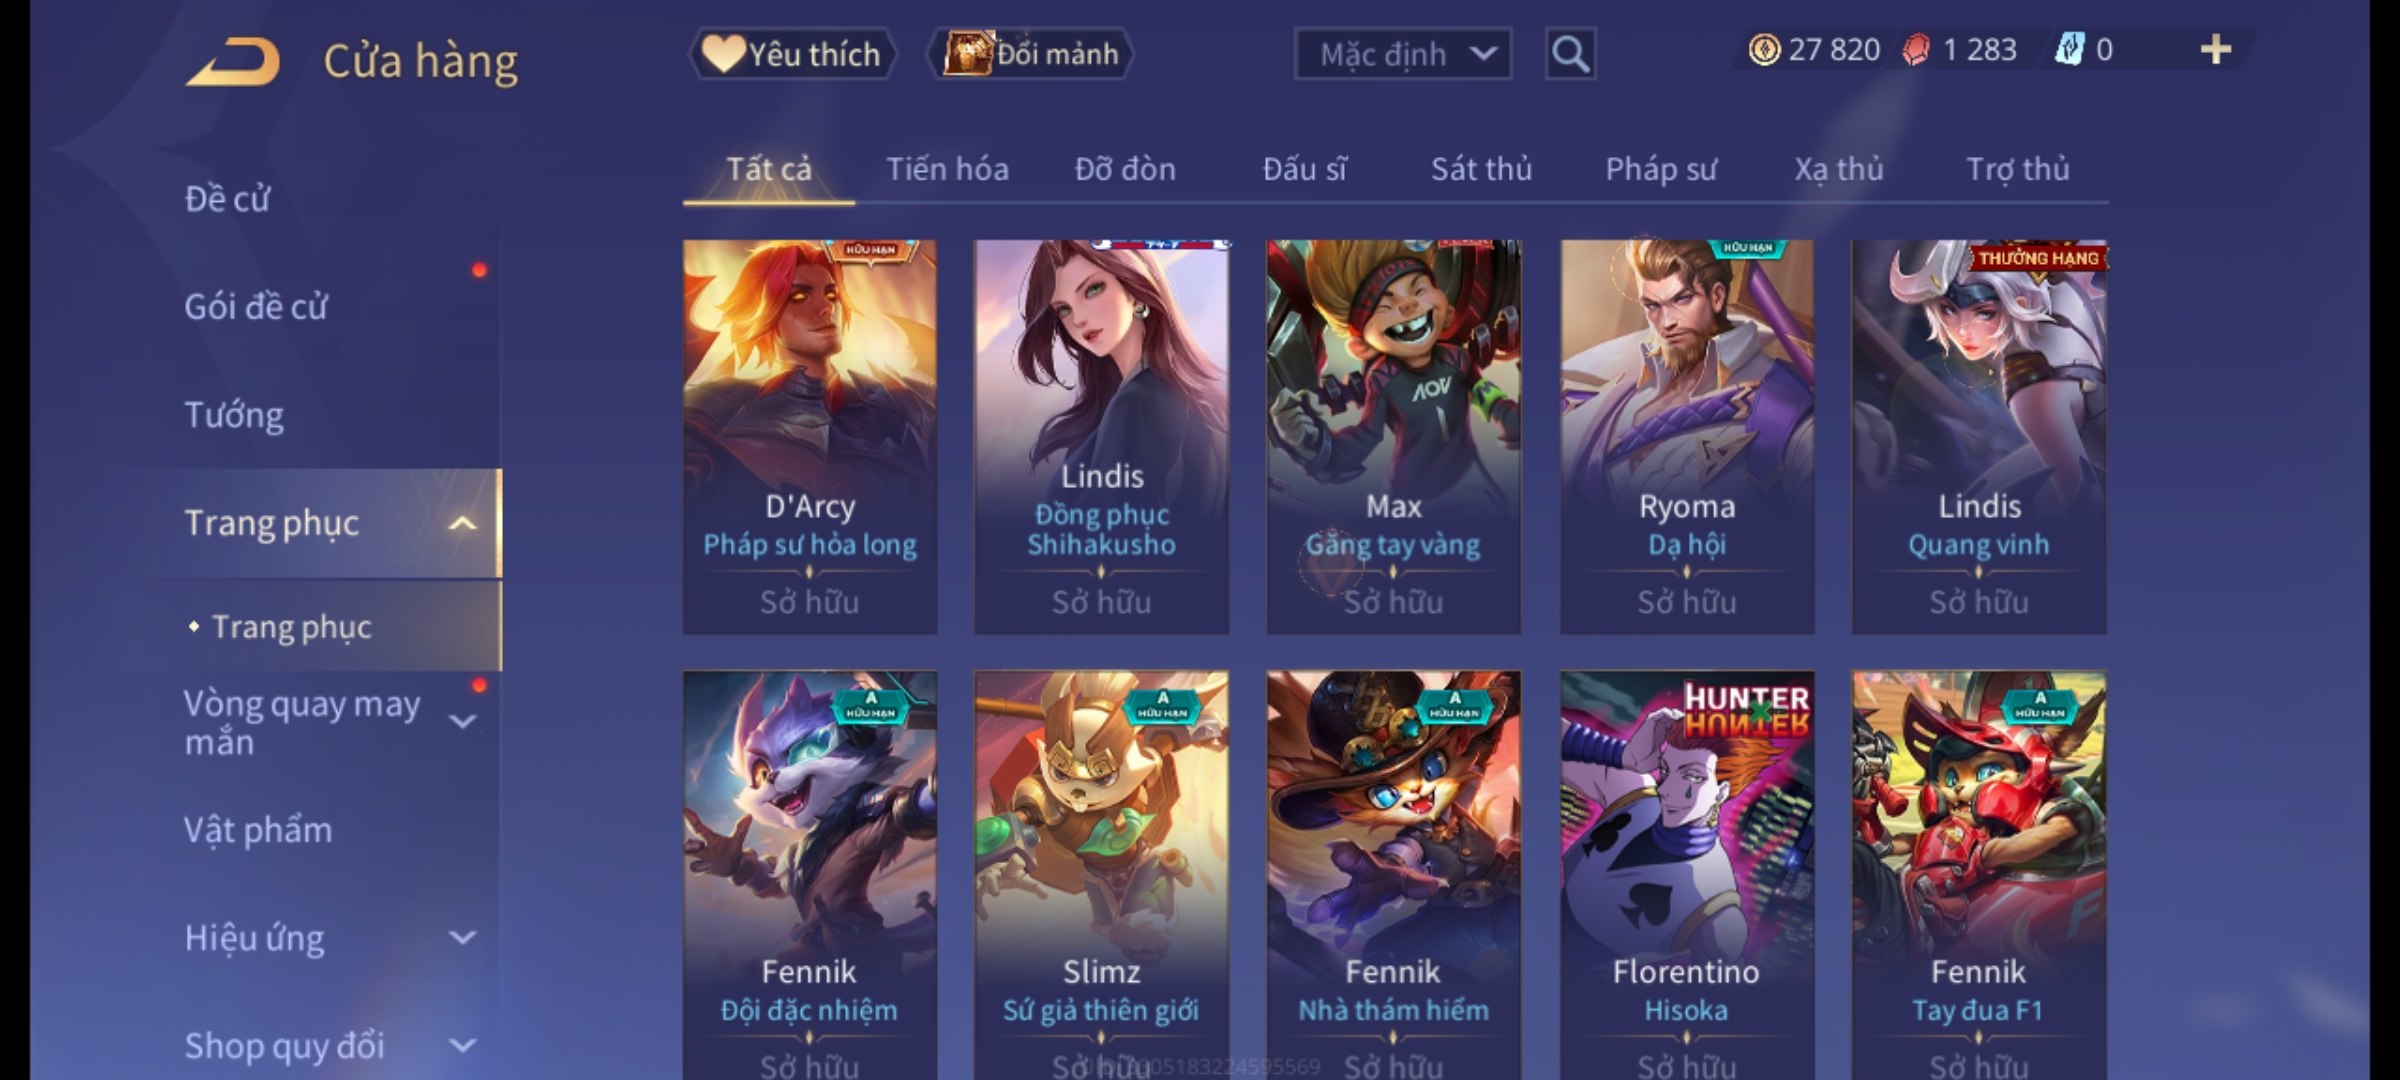The image size is (2400, 1080).
Task: Select the D'Arcy Pháp sư hỏa long skin
Action: 810,436
